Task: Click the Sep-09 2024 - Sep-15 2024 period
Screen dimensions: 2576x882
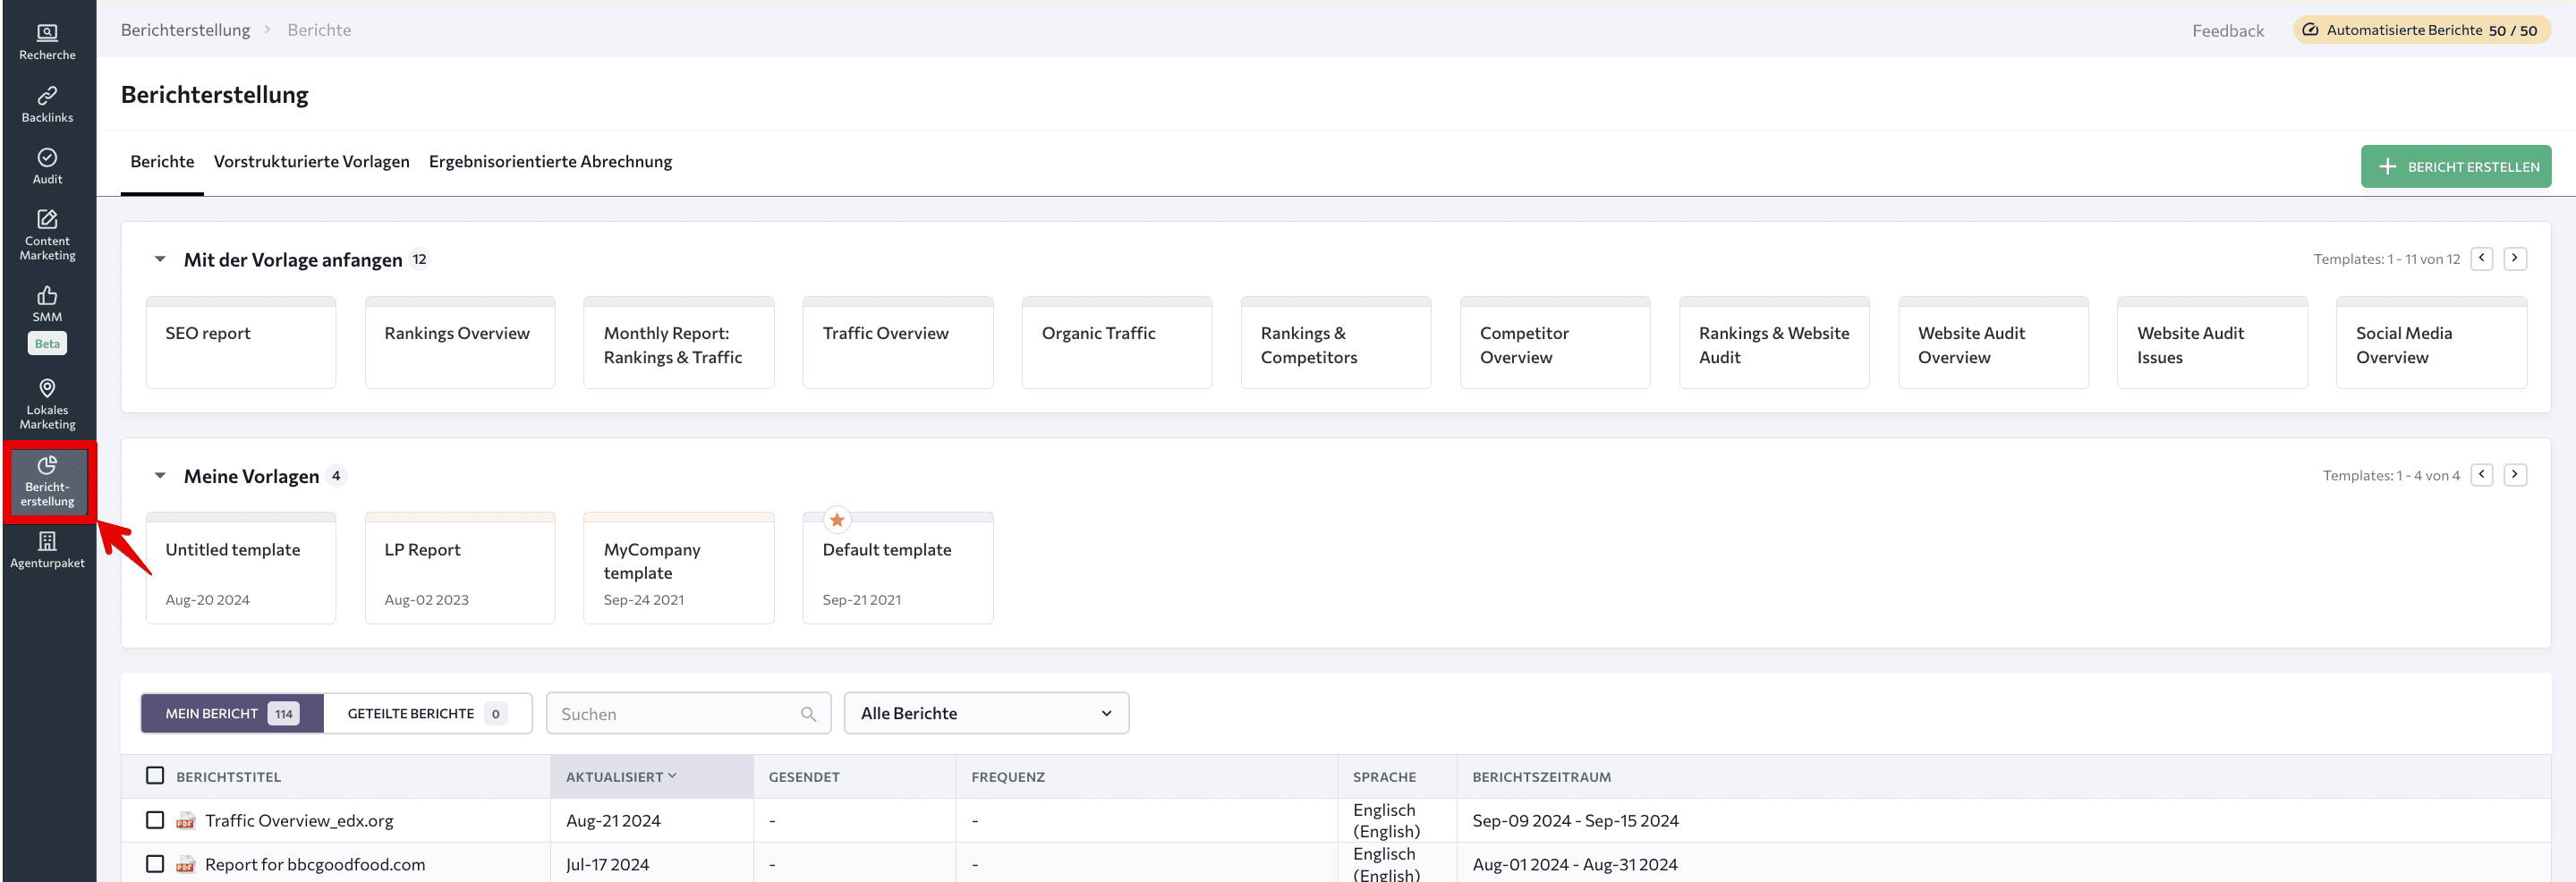Action: [x=1575, y=821]
